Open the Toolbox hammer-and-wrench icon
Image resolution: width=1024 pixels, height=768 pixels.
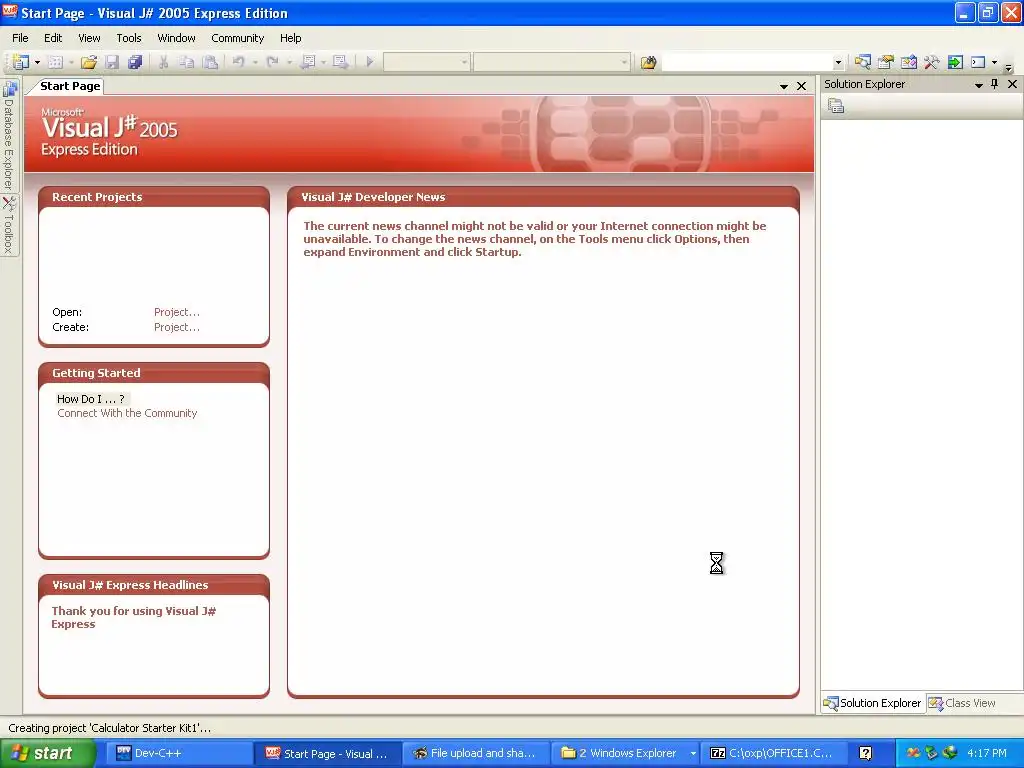click(x=932, y=62)
